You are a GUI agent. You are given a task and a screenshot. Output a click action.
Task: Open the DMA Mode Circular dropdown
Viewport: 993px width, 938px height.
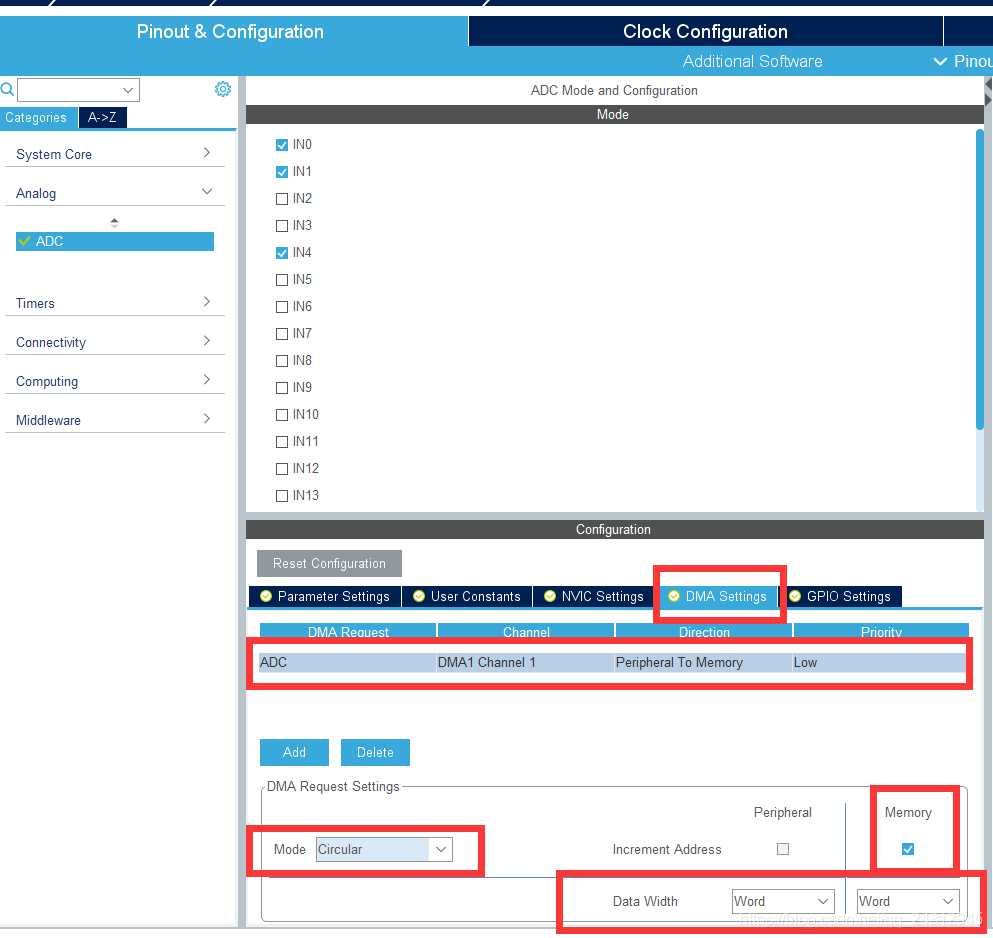(384, 849)
